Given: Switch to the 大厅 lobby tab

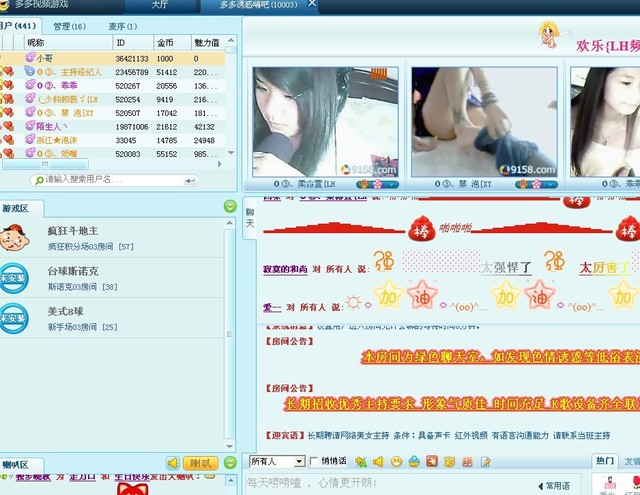Looking at the screenshot, I should (160, 5).
